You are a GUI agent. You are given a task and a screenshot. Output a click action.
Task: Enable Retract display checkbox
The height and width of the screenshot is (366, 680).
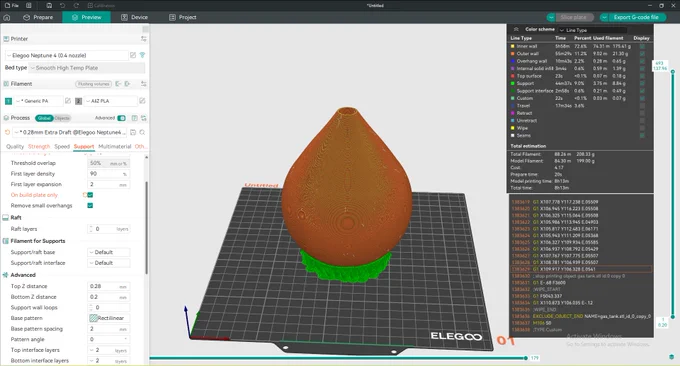click(x=642, y=113)
